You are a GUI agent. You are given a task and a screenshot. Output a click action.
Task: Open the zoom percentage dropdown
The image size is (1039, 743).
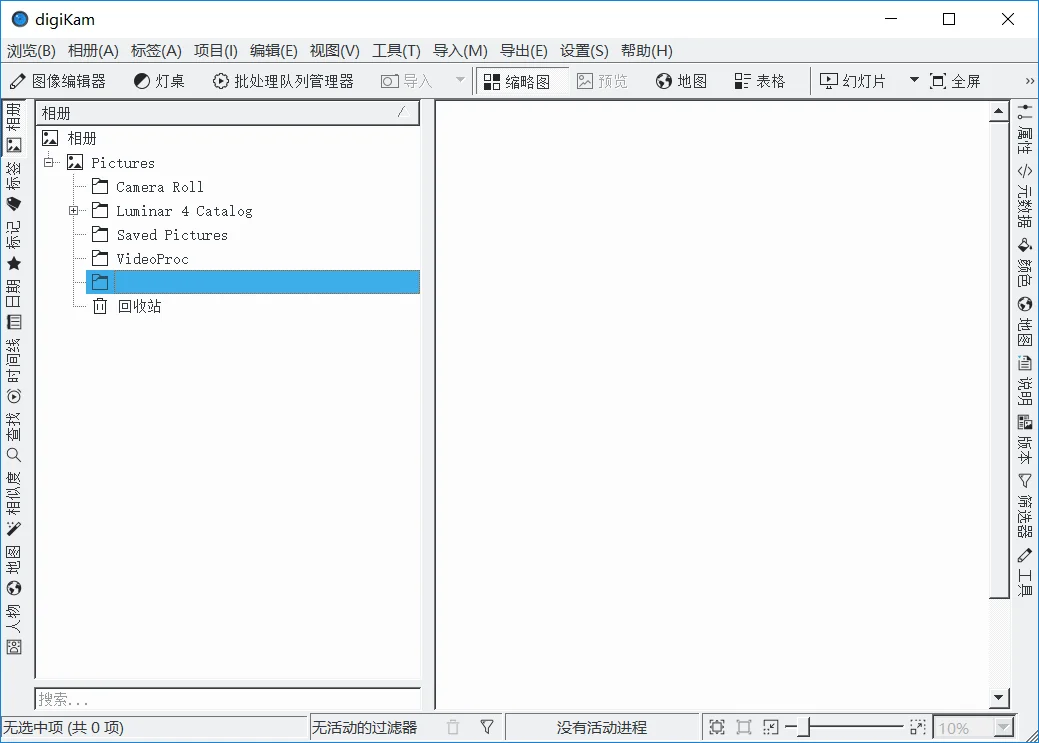tap(1003, 727)
